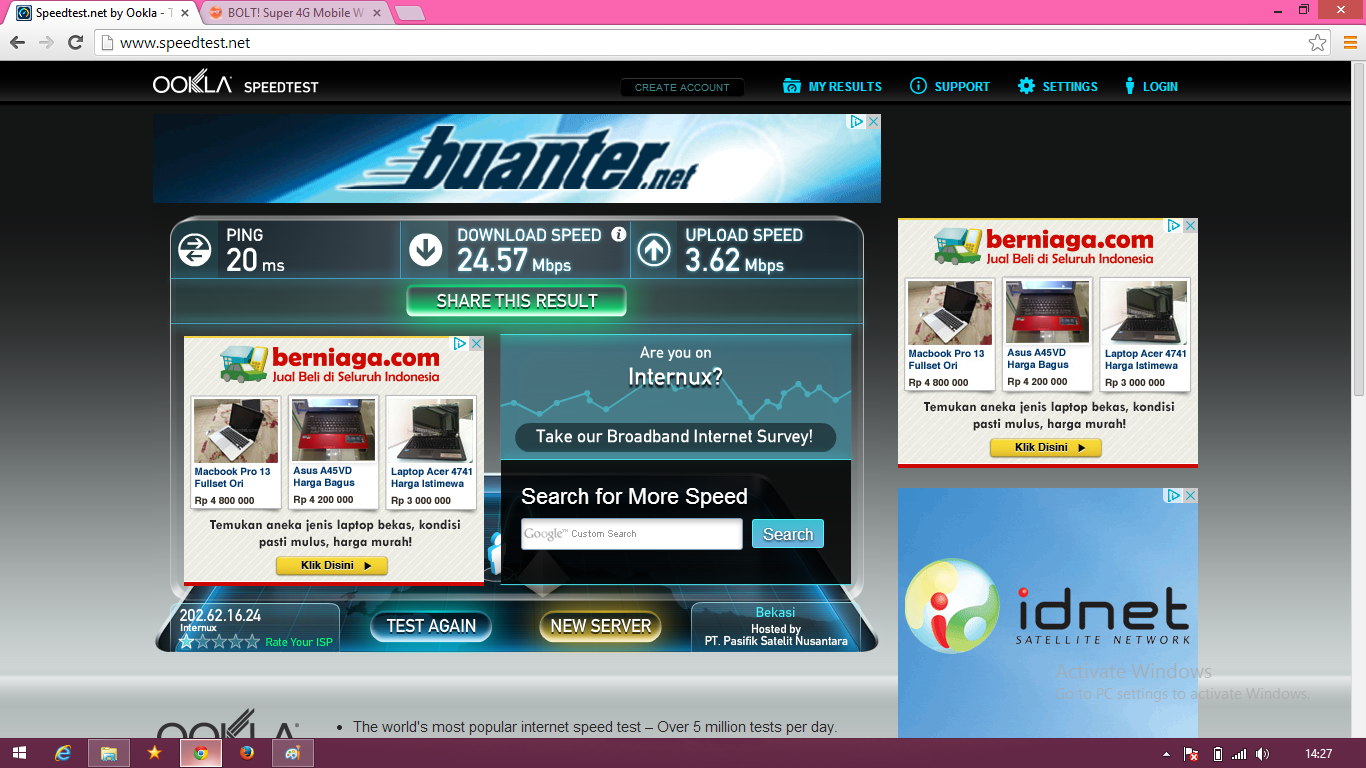Click Macbook Pro 13 thumbnail in left ad
This screenshot has height=768, width=1366.
pos(236,430)
